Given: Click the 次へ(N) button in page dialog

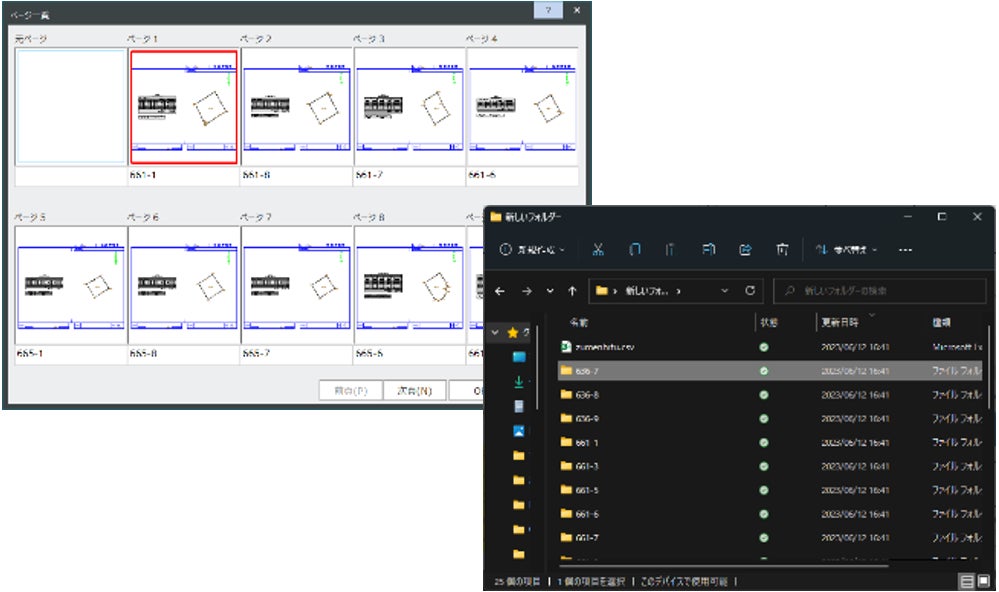Looking at the screenshot, I should [x=415, y=391].
